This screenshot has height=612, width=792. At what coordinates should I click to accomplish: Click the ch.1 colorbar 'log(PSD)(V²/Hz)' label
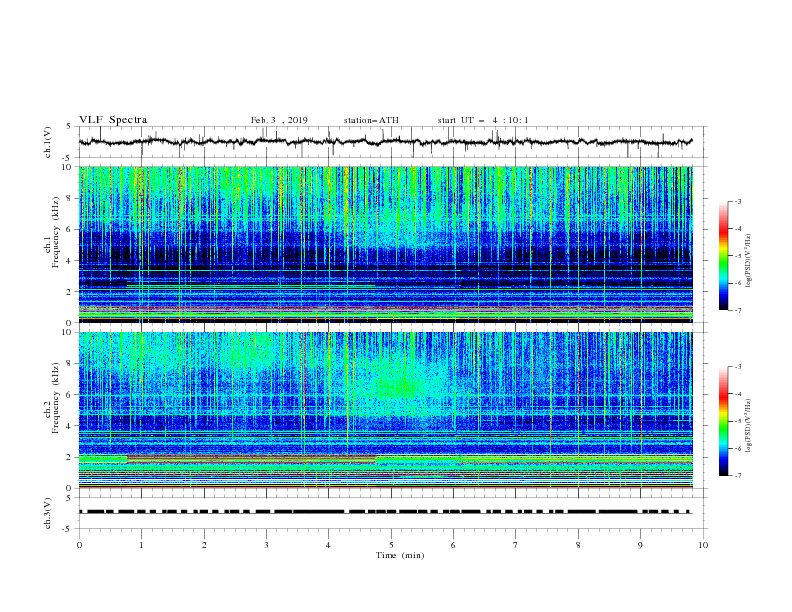tap(748, 261)
